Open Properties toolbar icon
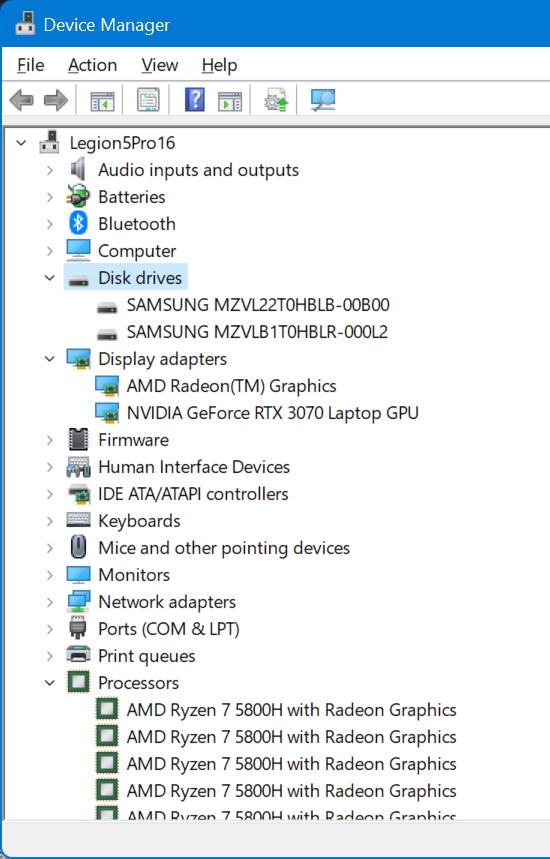Image resolution: width=550 pixels, height=859 pixels. [x=148, y=100]
